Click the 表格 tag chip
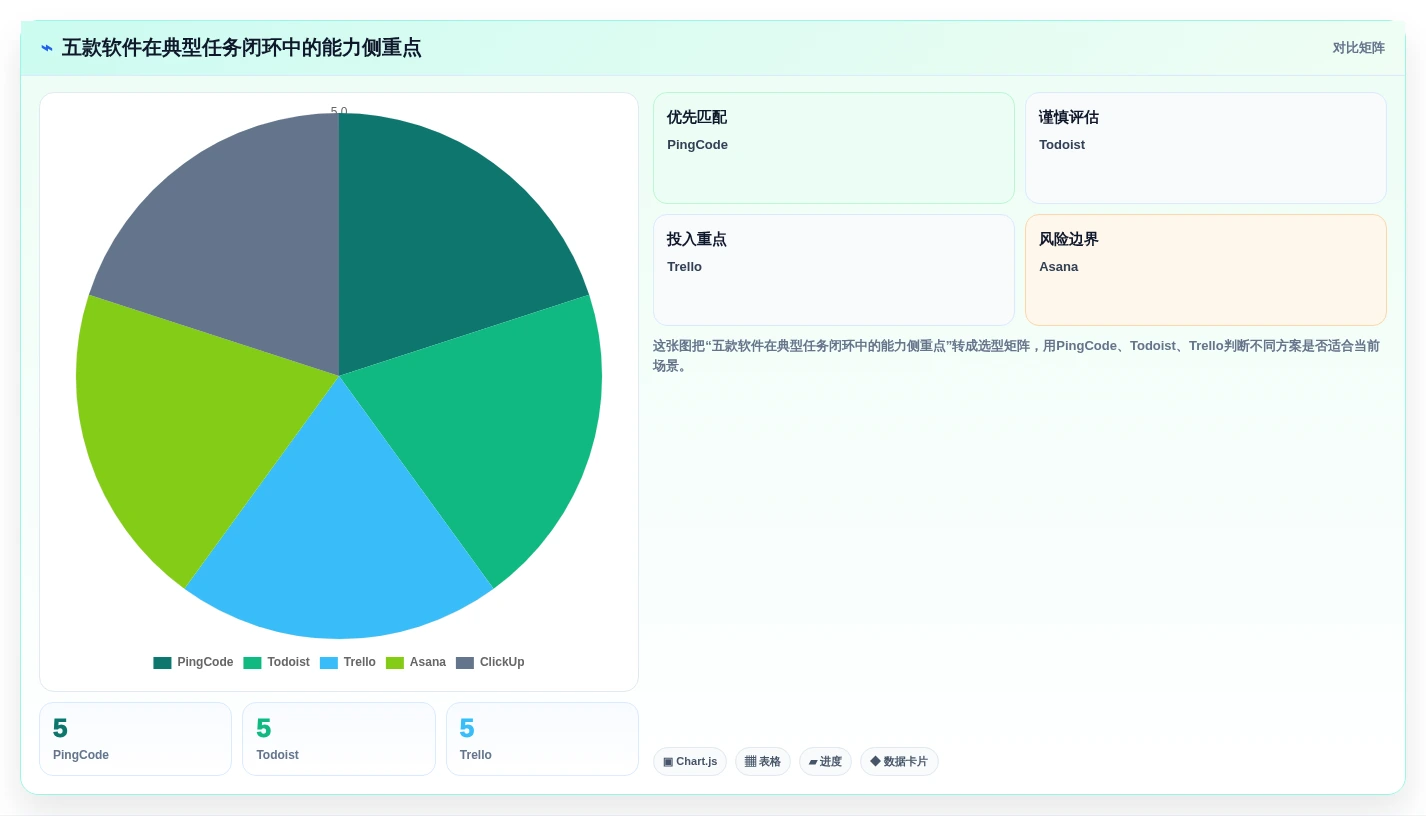Viewport: 1426px width, 816px height. click(x=763, y=762)
